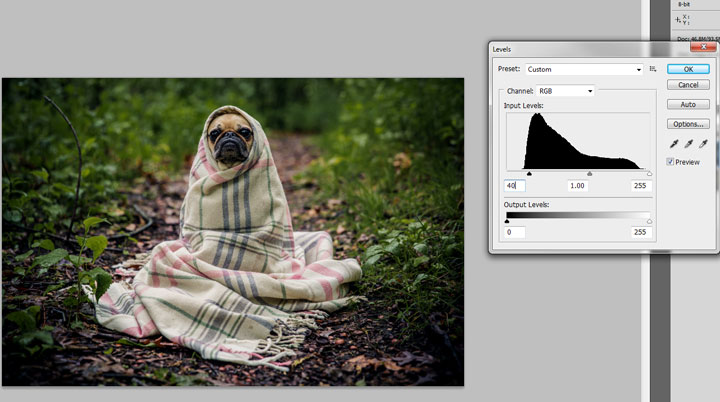The image size is (720, 402).
Task: Focus the input highlight field 255
Action: coord(641,186)
